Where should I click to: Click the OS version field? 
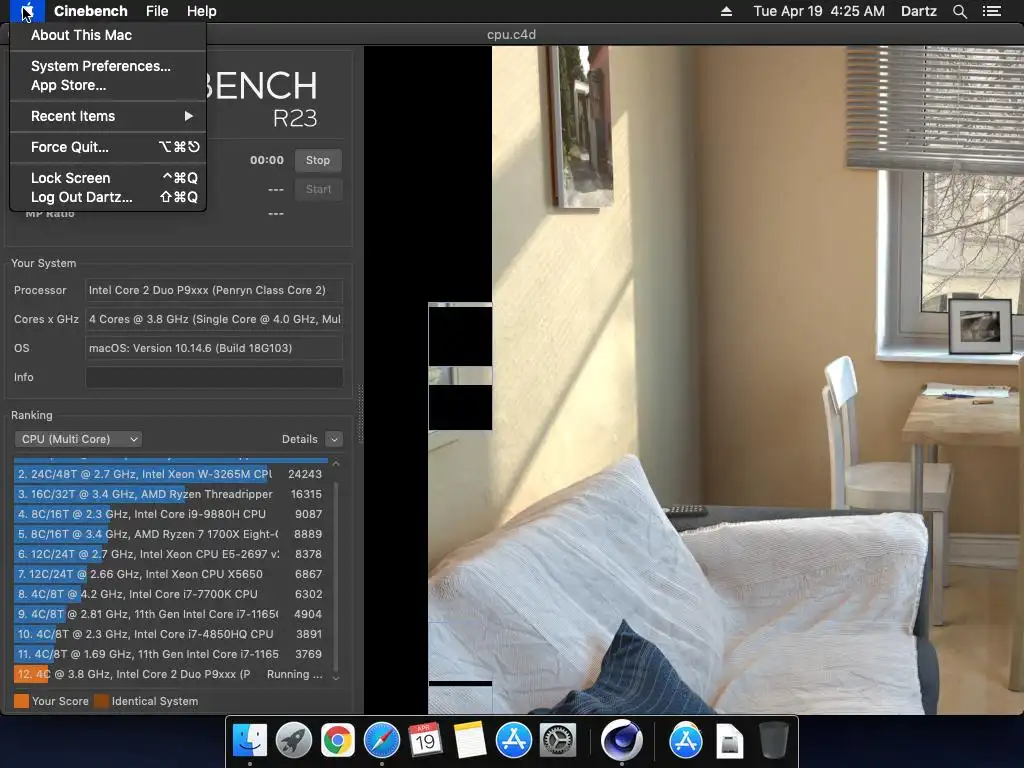214,348
